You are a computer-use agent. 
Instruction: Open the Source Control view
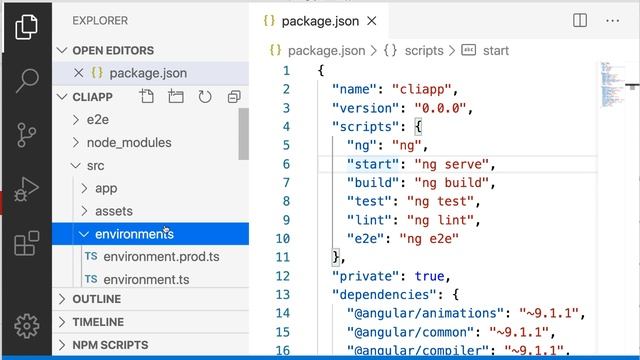tap(27, 135)
